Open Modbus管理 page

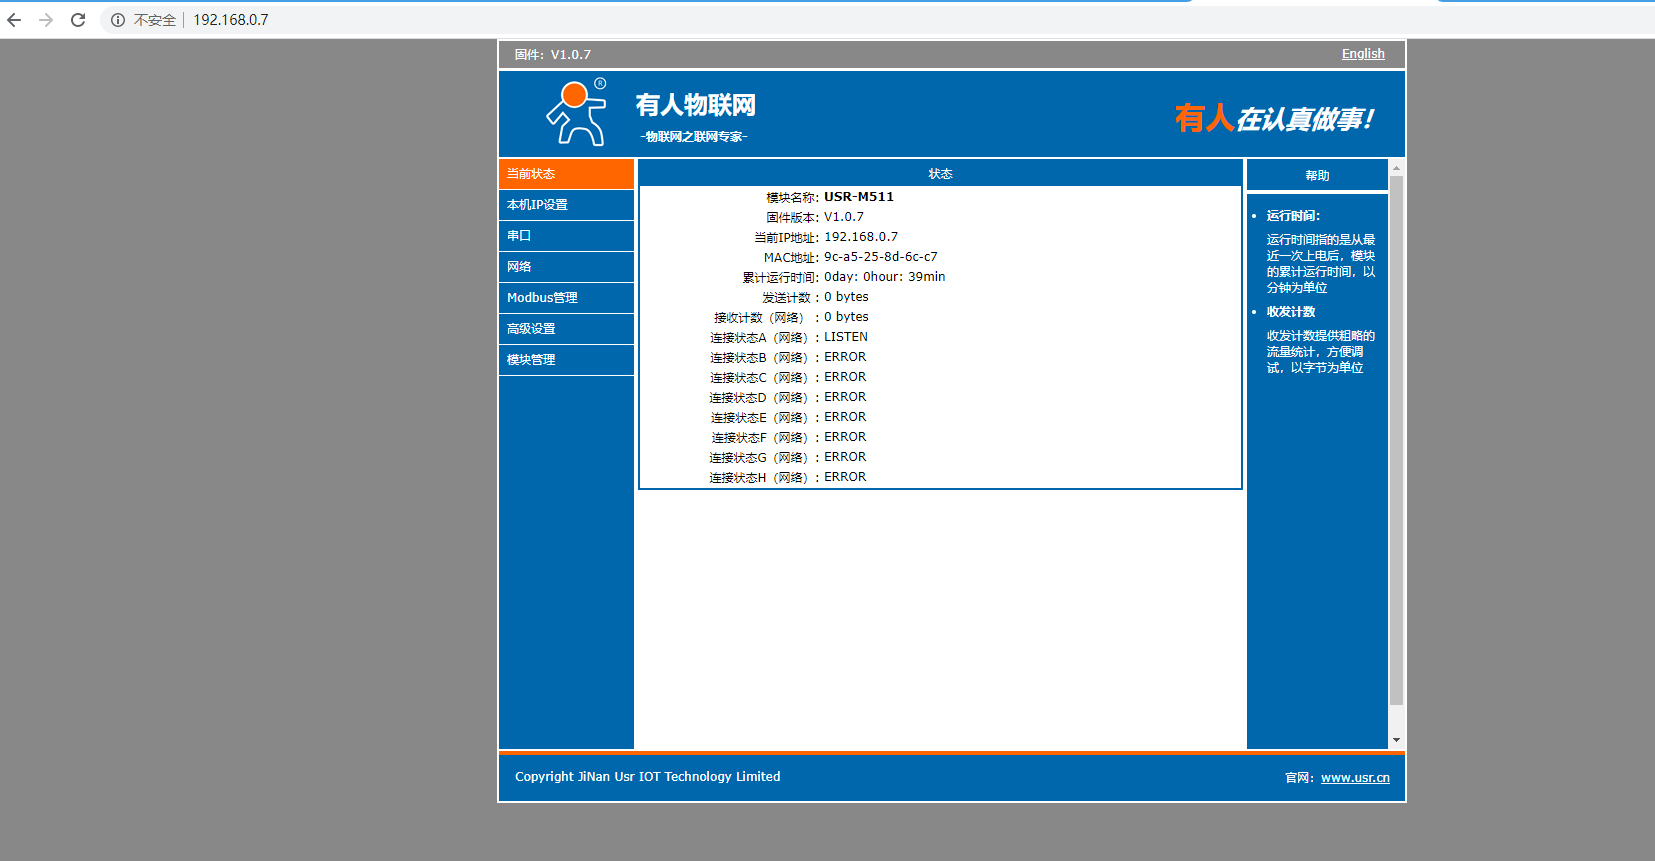click(566, 298)
